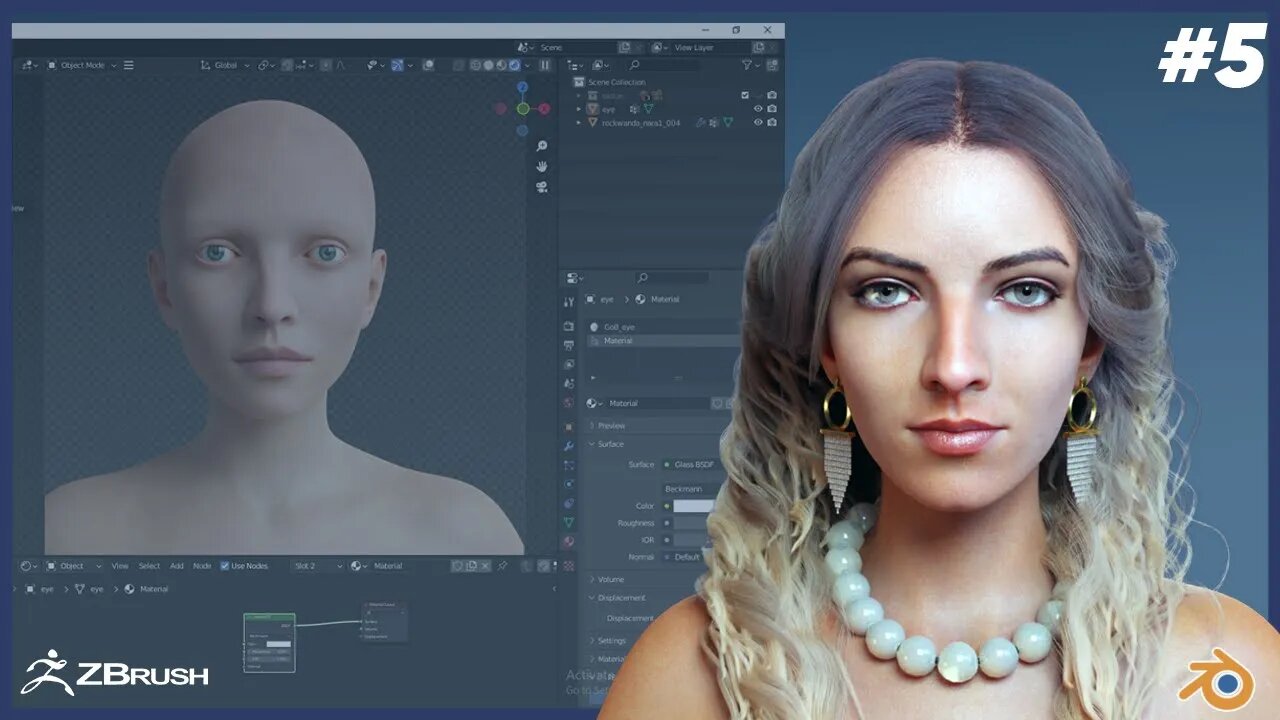The height and width of the screenshot is (720, 1280).
Task: Click the Scene name field
Action: pos(575,47)
